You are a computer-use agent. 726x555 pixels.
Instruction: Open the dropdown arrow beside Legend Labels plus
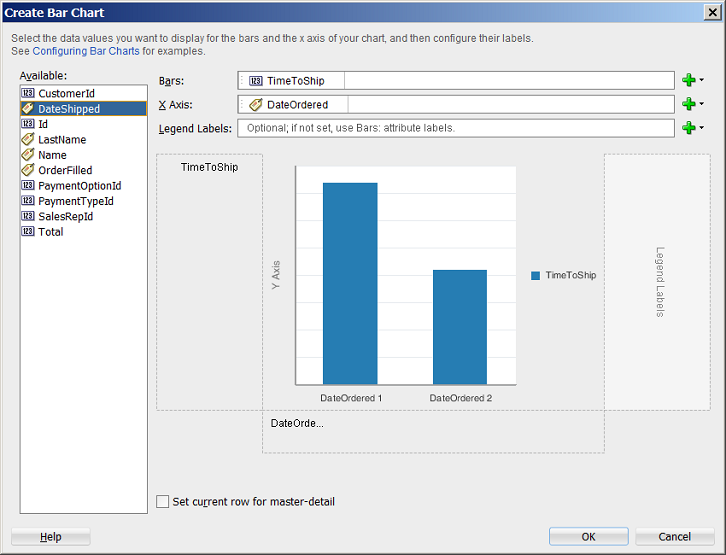tap(701, 127)
